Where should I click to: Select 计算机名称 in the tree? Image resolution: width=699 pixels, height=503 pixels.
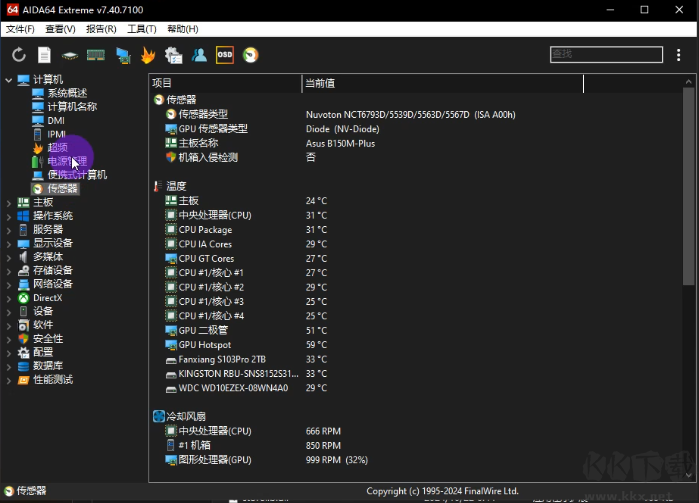coord(72,107)
